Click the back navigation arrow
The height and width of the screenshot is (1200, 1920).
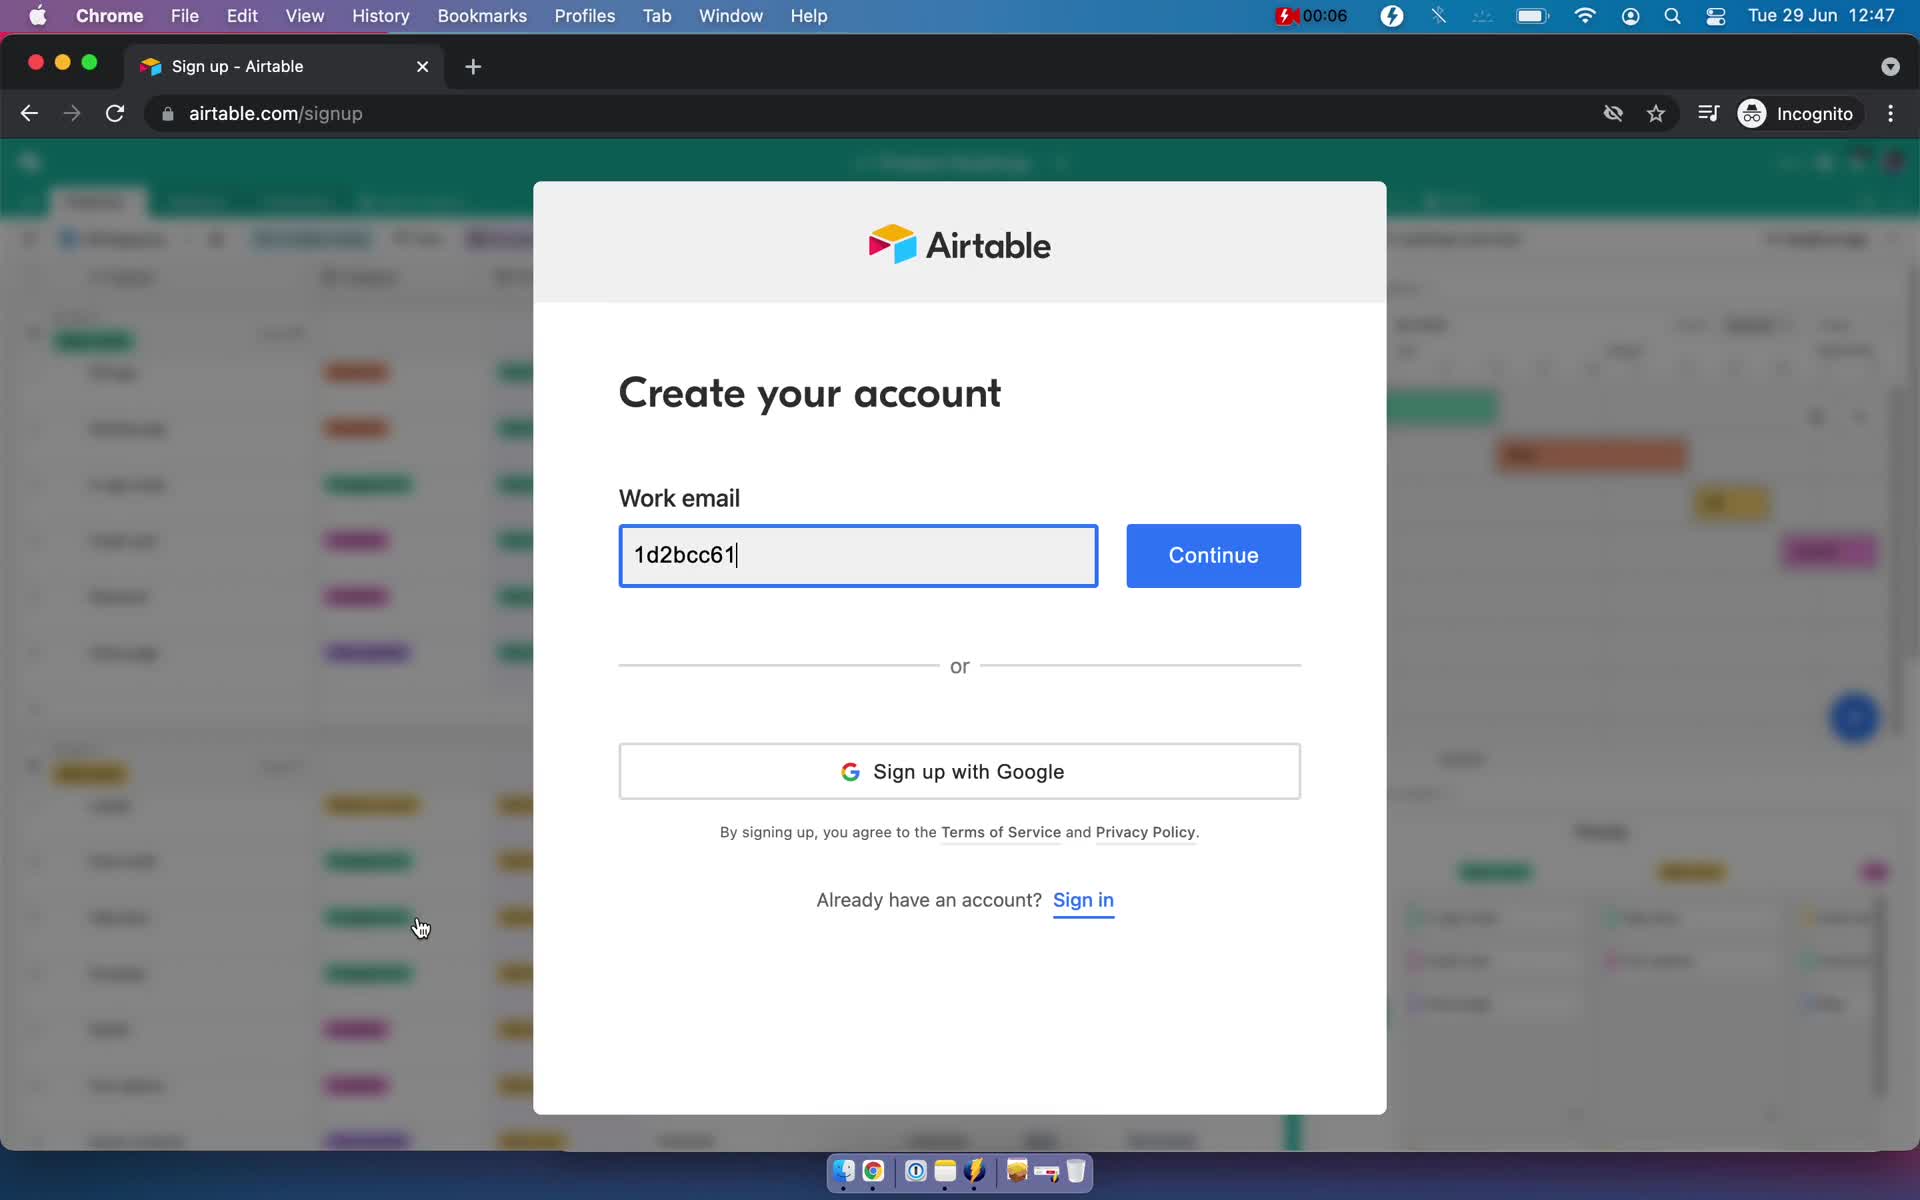(x=28, y=113)
